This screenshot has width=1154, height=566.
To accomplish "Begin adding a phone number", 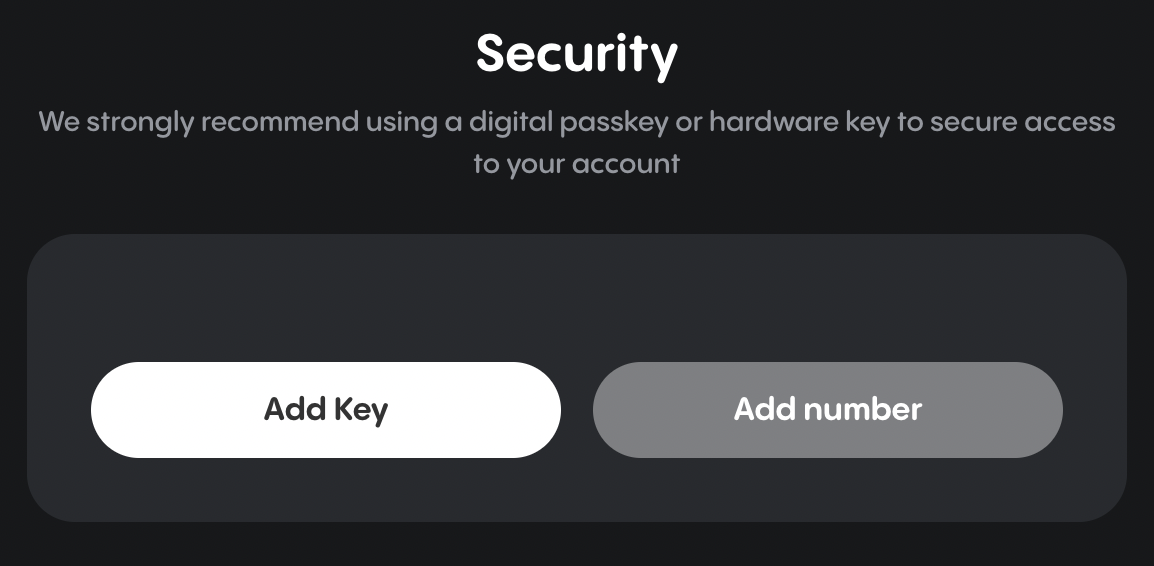I will (827, 409).
